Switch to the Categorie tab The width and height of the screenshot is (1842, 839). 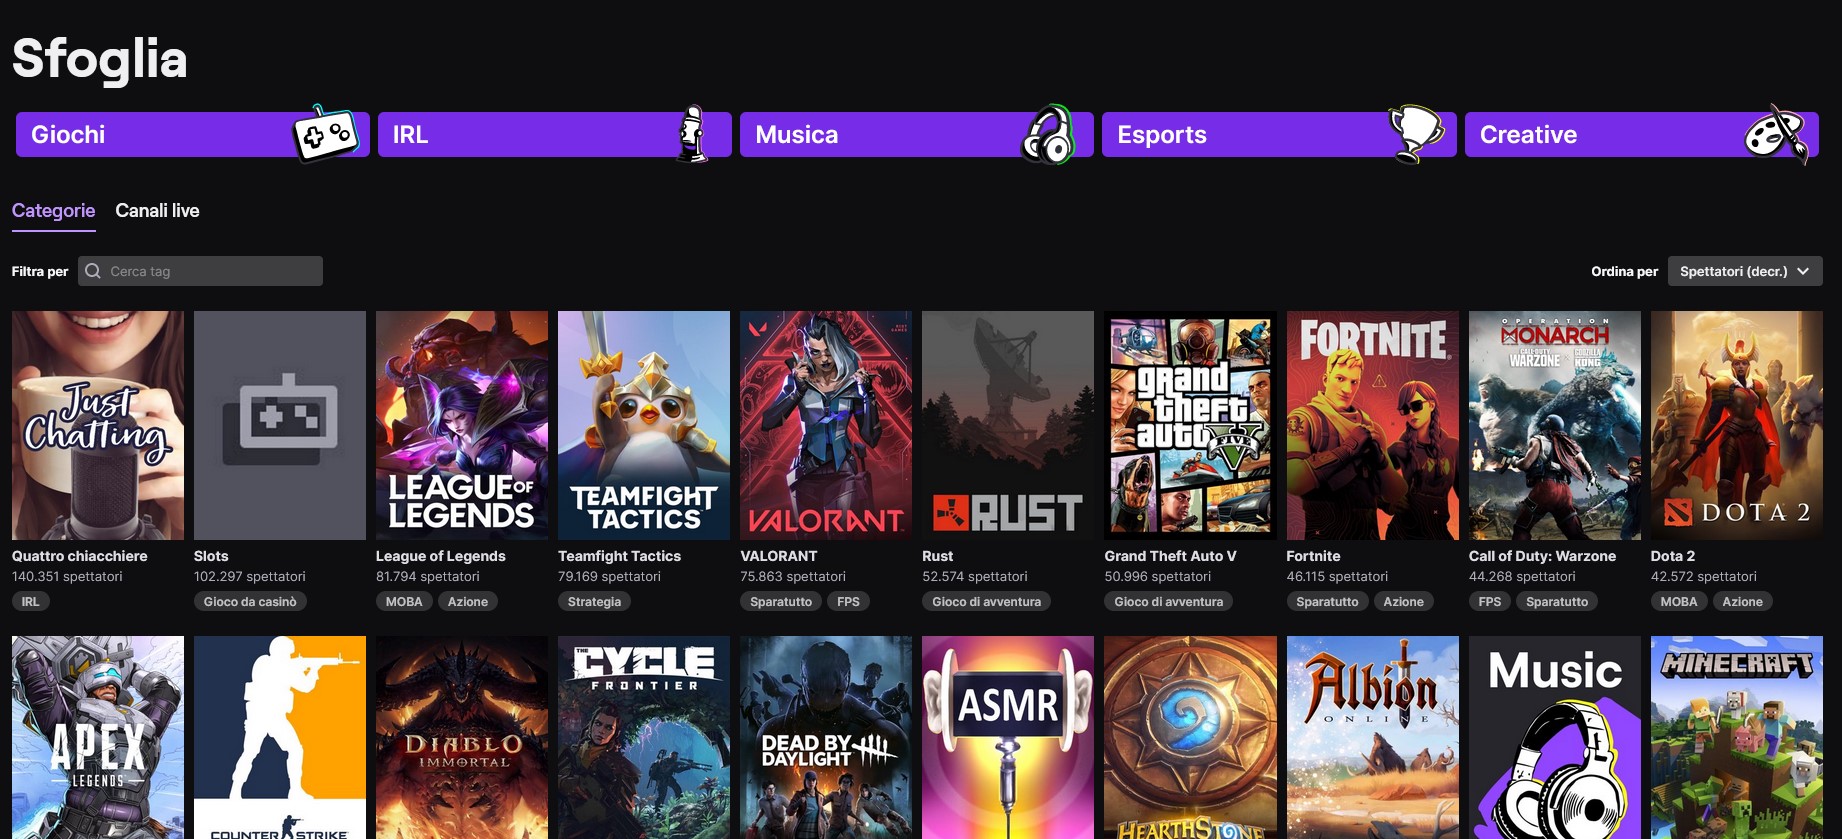pyautogui.click(x=54, y=211)
